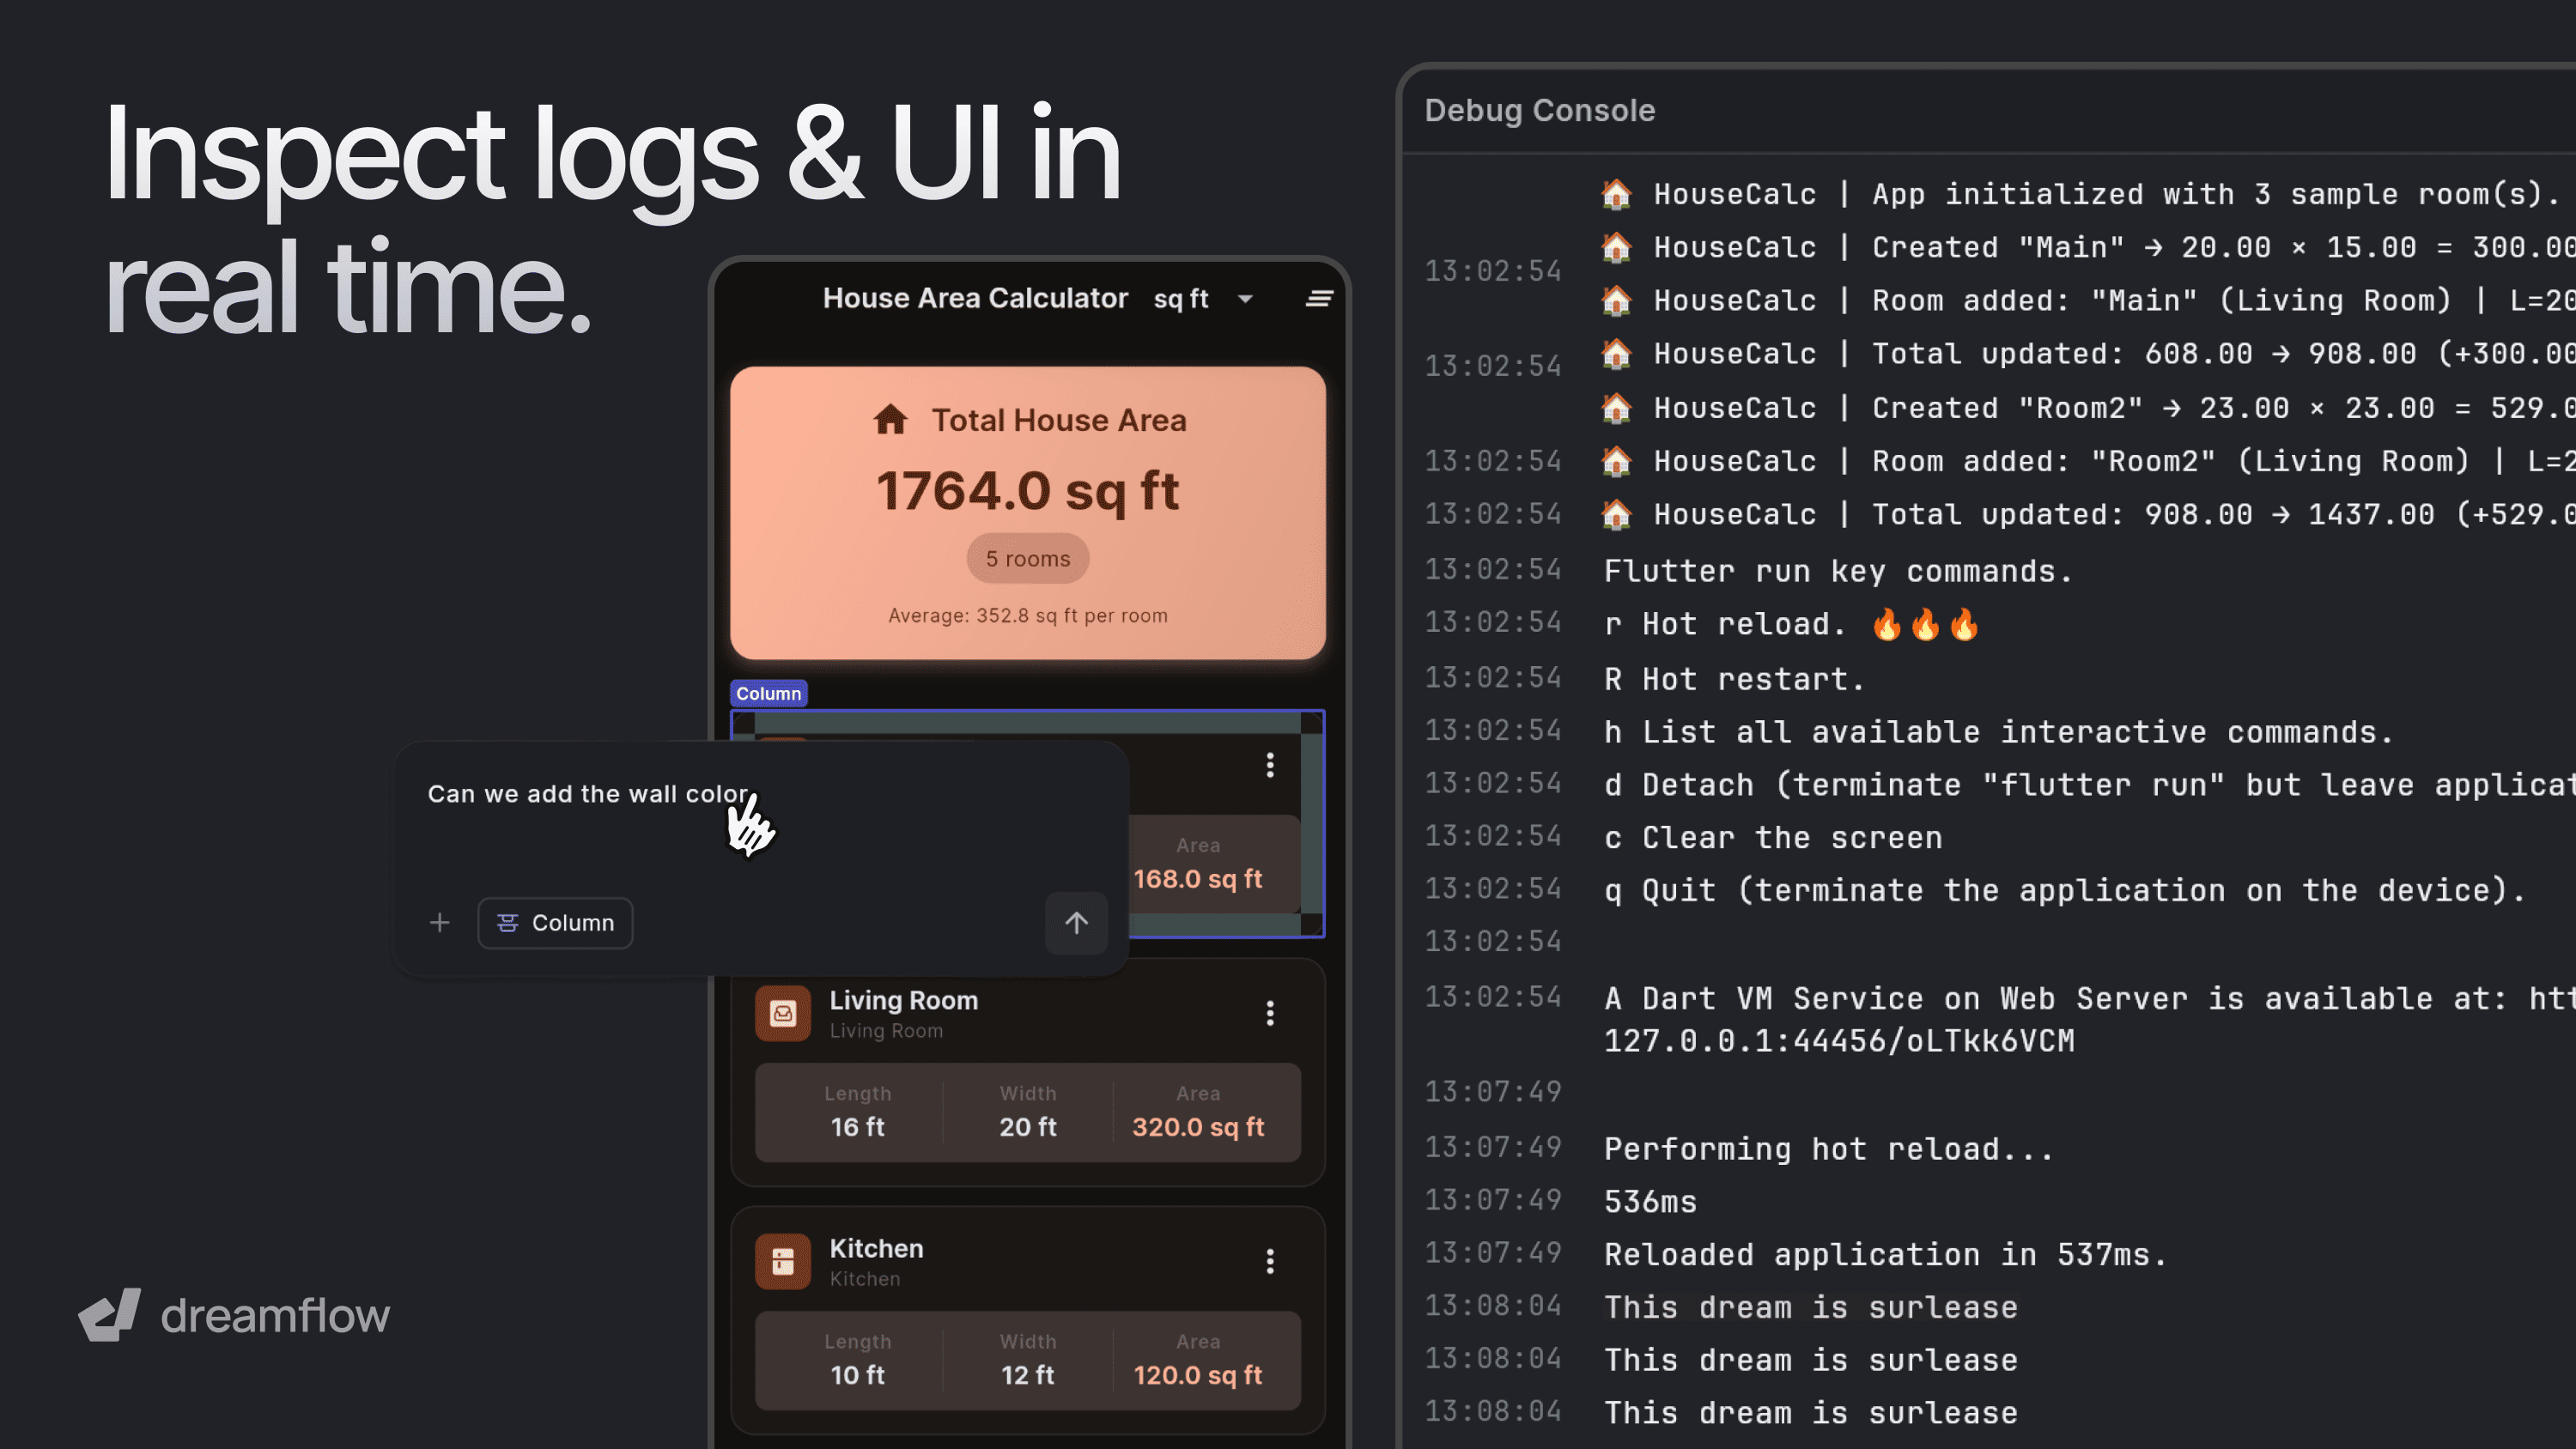Open the hamburger menu in House Area Calculator
The width and height of the screenshot is (2576, 1449).
1319,297
